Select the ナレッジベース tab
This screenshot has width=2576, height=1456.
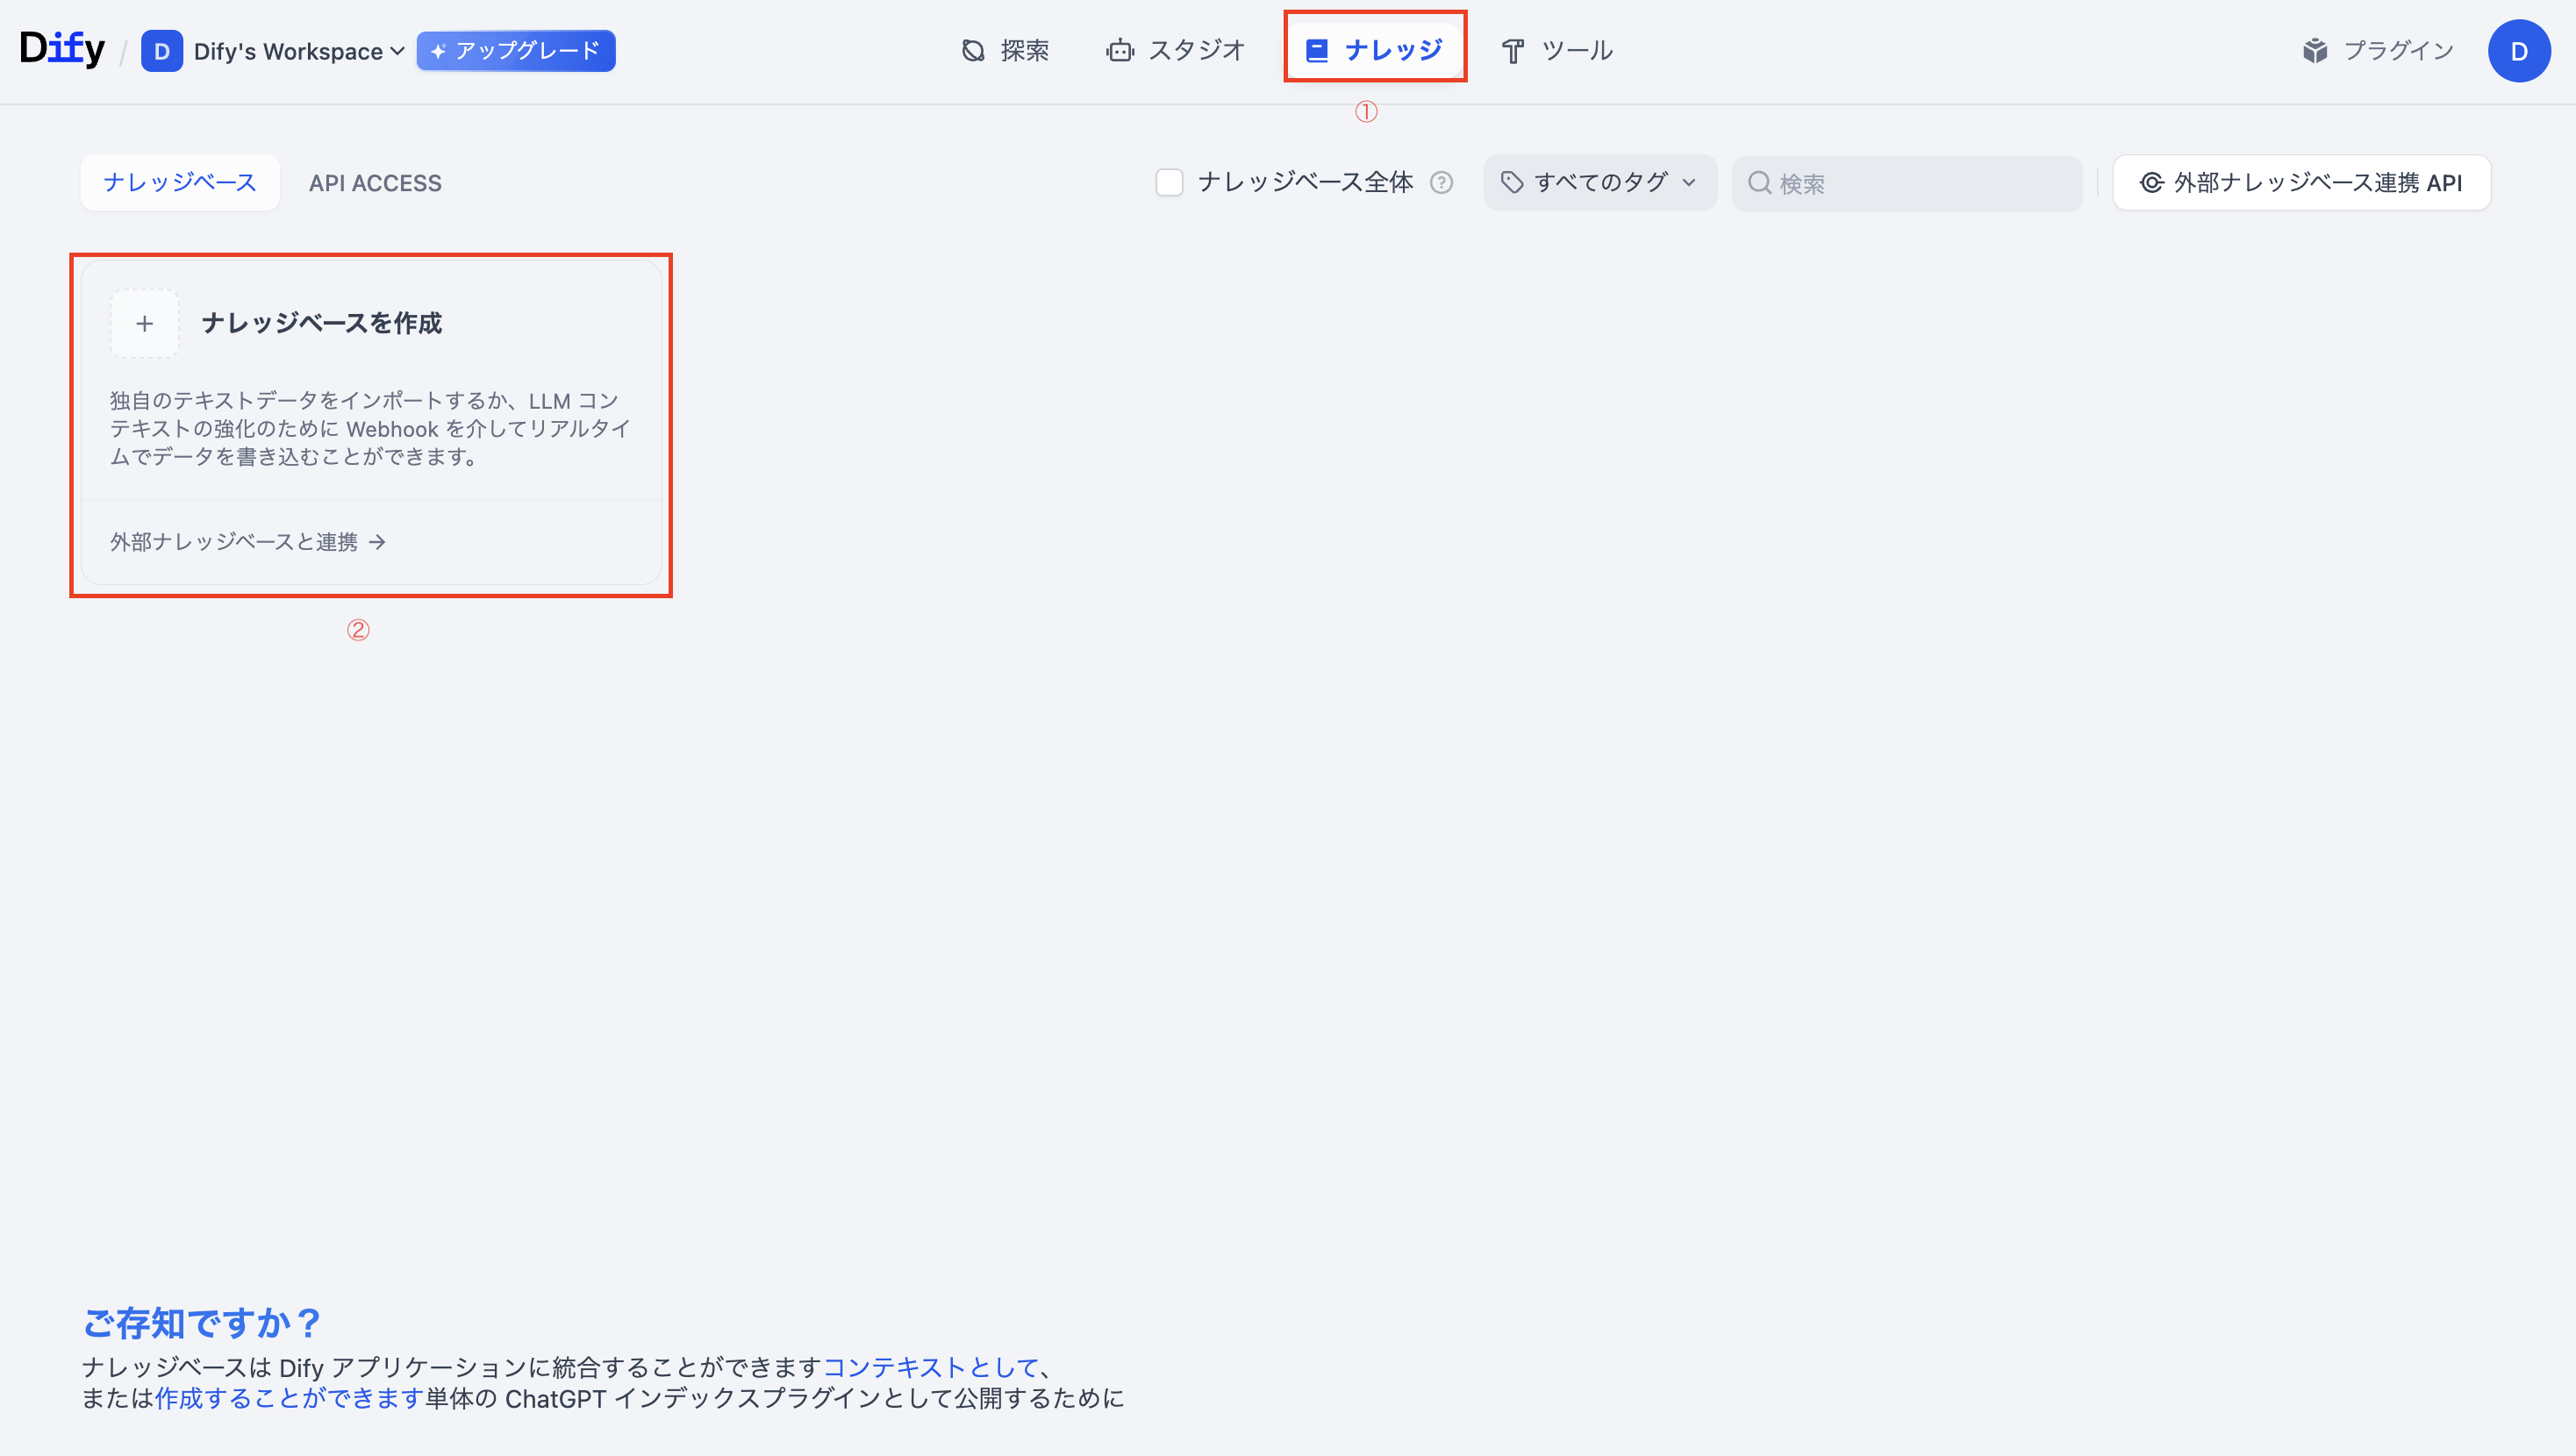180,183
